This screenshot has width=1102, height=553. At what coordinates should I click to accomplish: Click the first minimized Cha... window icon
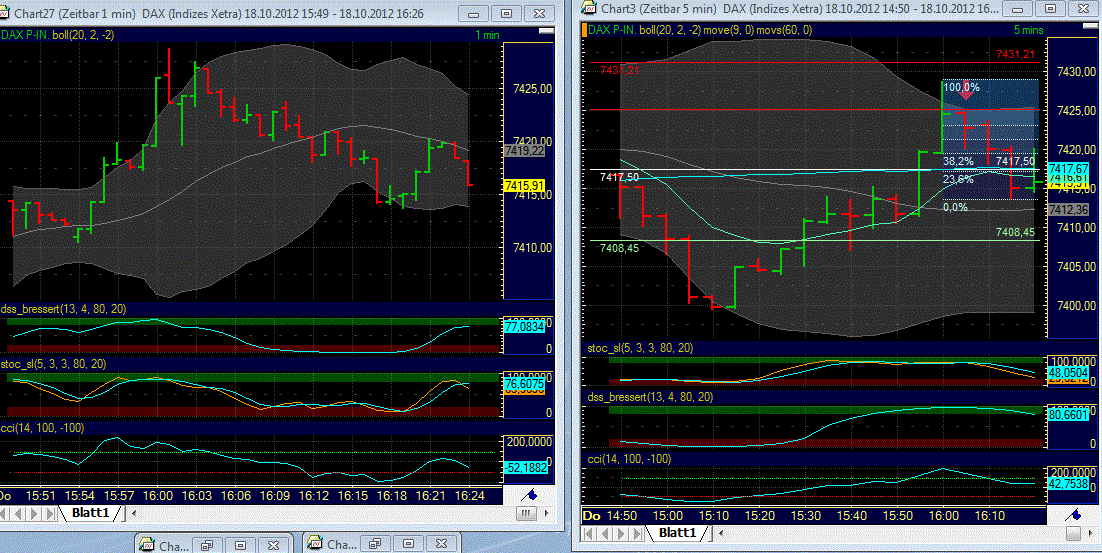pos(147,545)
